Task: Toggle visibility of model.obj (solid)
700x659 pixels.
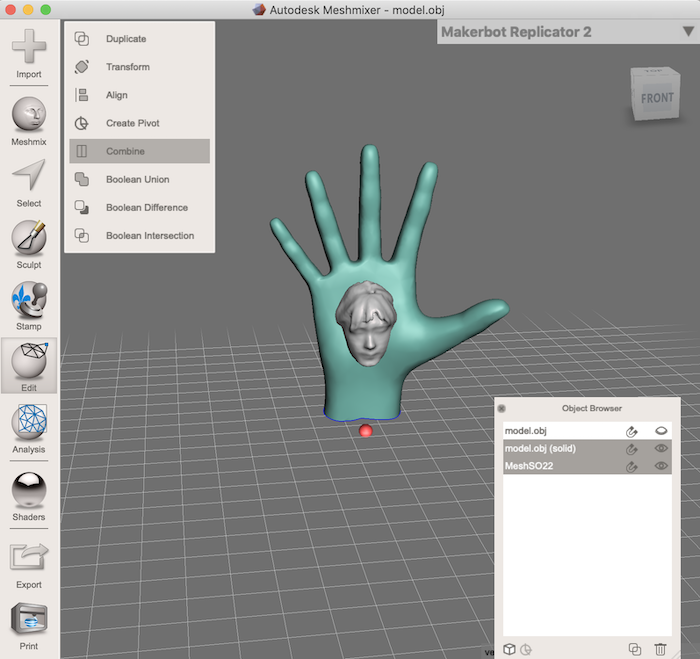Action: coord(661,448)
